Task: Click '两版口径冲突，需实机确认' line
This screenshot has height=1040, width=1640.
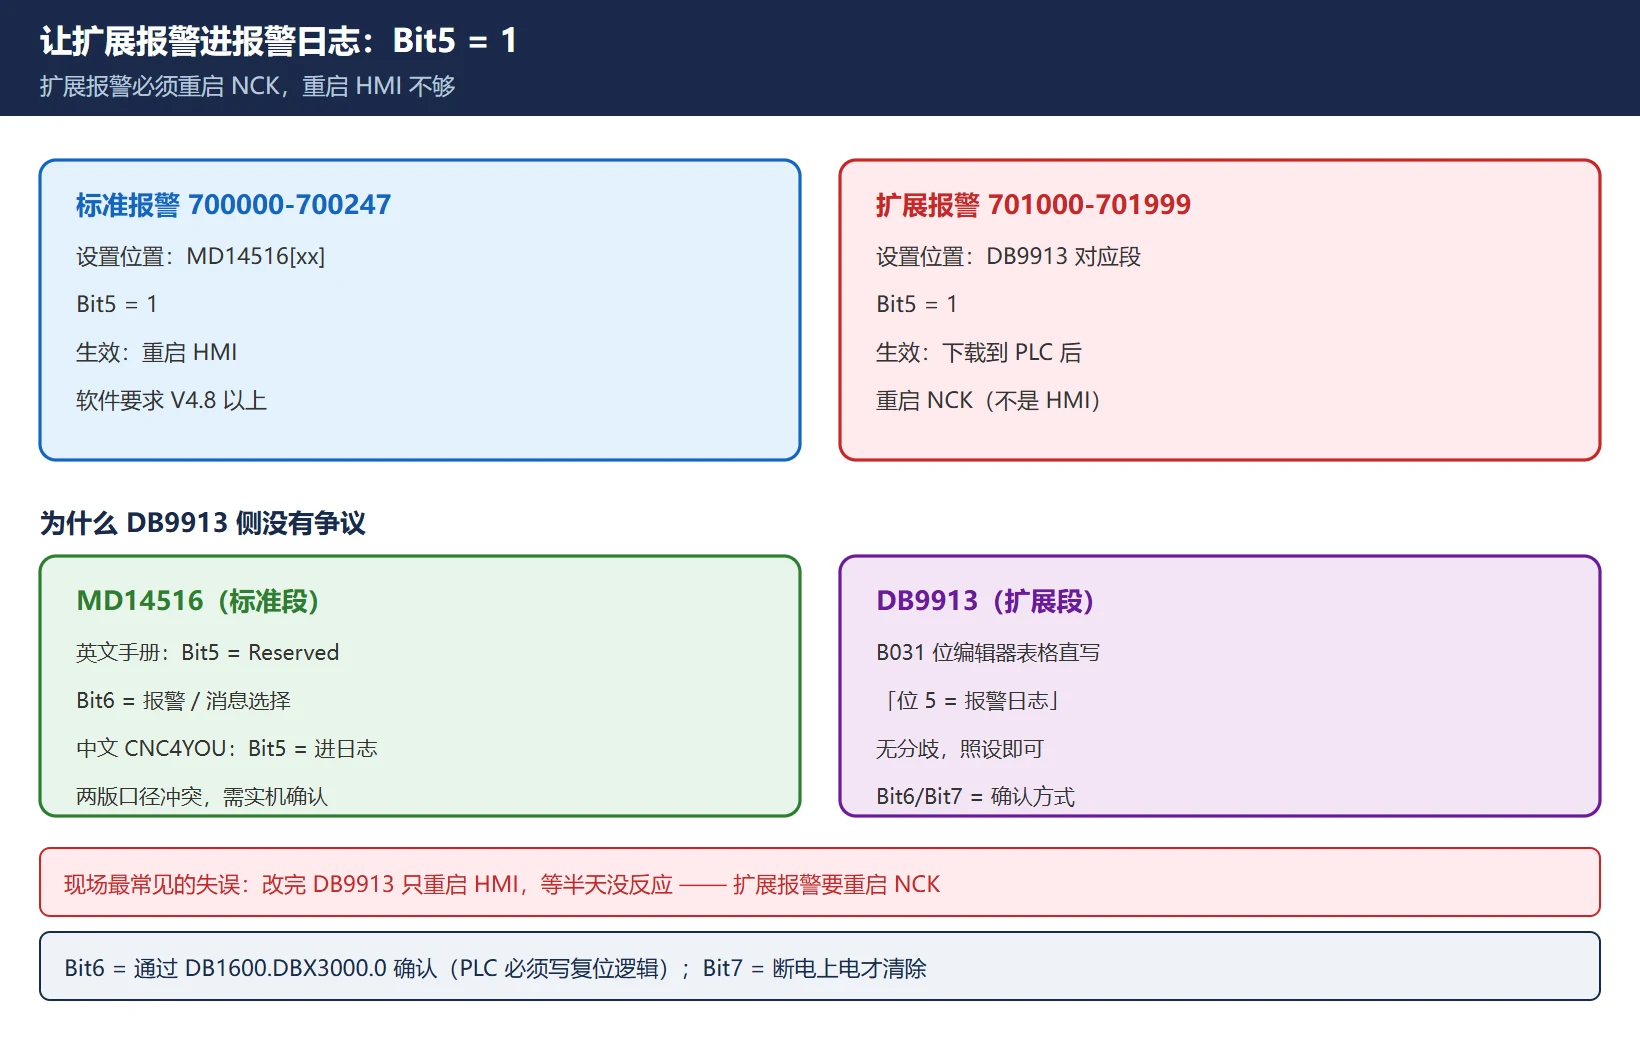Action: click(x=201, y=797)
